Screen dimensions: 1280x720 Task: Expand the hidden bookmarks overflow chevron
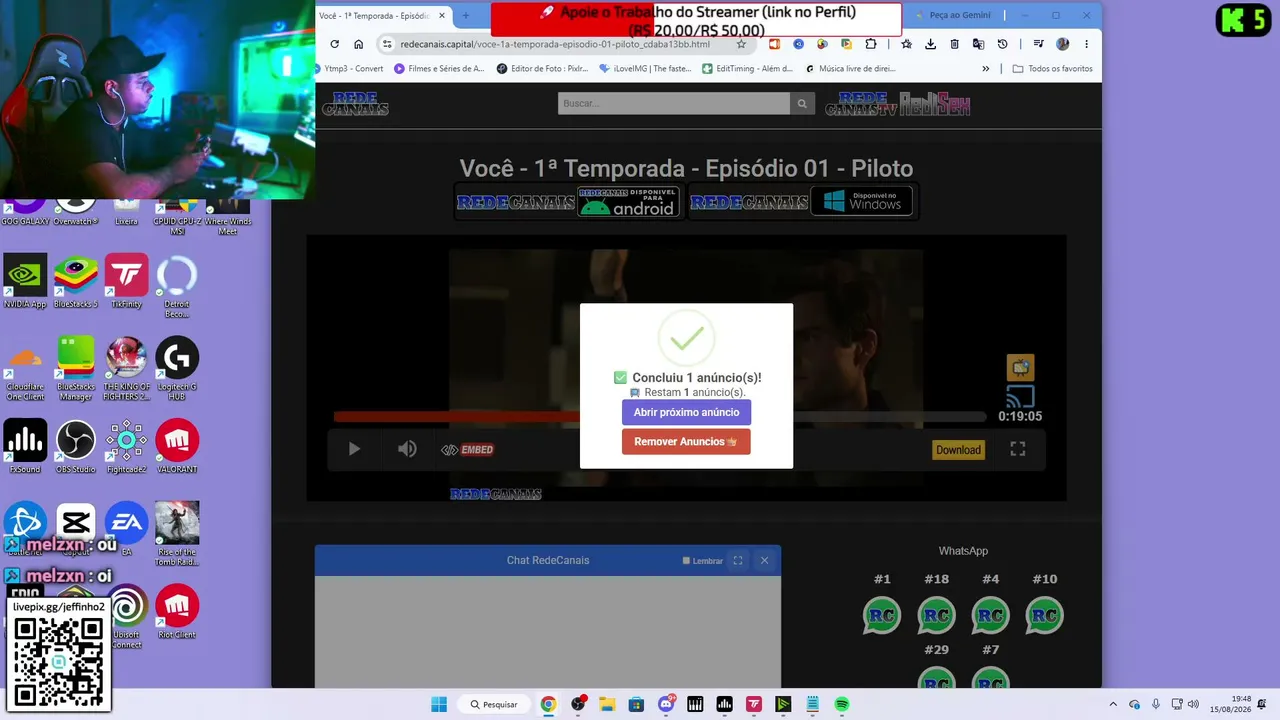click(x=986, y=69)
